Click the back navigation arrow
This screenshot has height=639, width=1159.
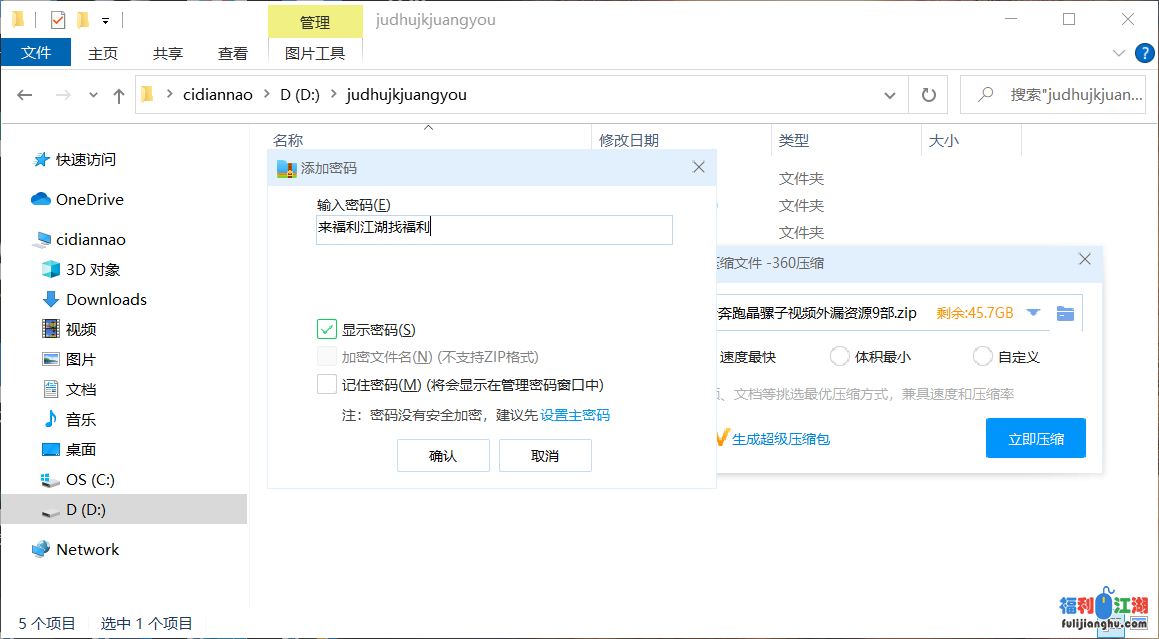point(24,94)
